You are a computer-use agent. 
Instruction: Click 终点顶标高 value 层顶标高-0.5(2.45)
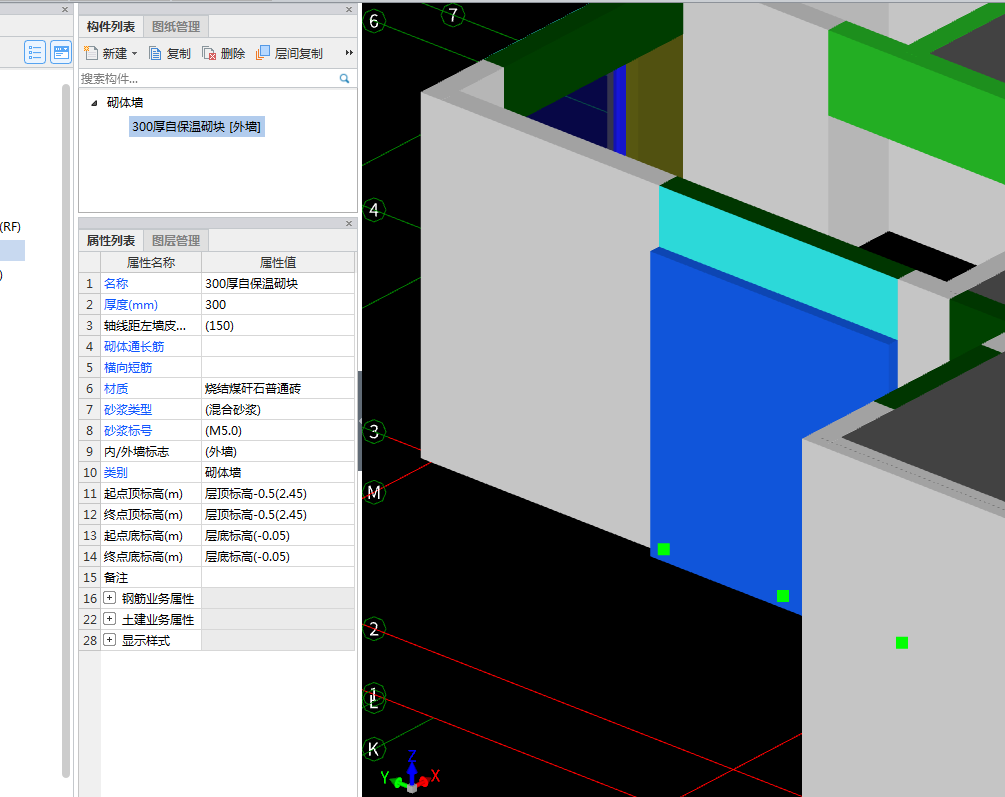(x=278, y=515)
